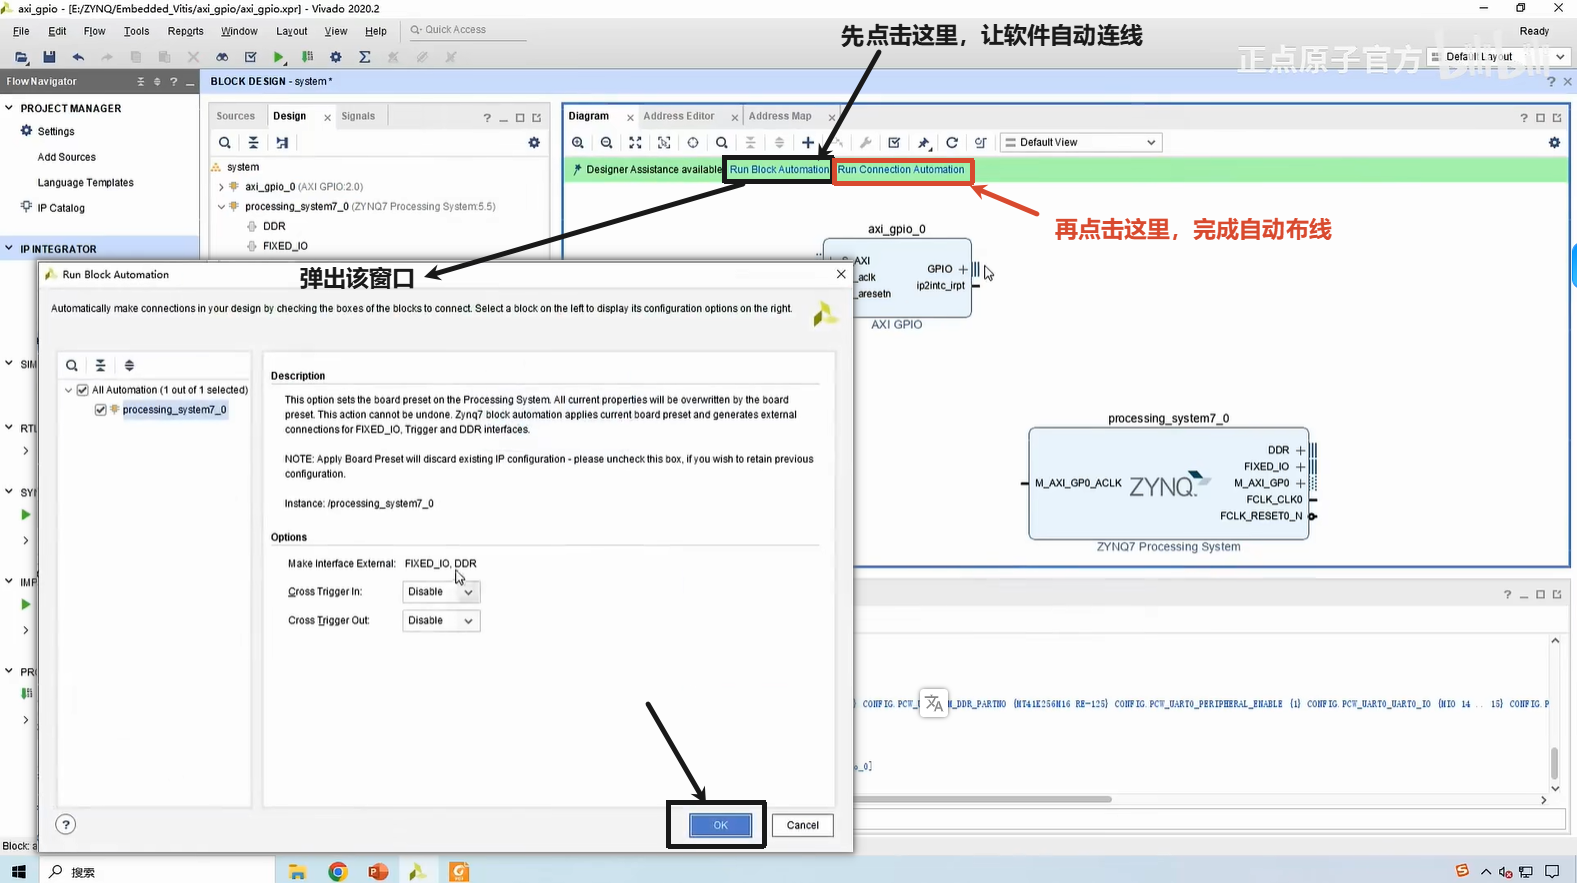Zoom in on the Diagram canvas

pos(578,143)
